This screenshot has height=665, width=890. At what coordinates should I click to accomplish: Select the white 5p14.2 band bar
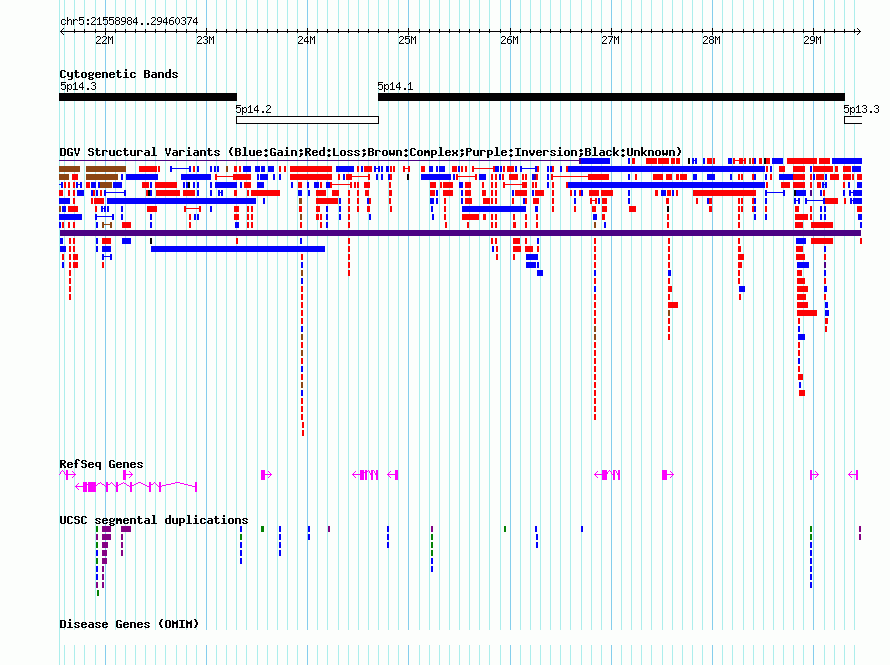(x=307, y=120)
